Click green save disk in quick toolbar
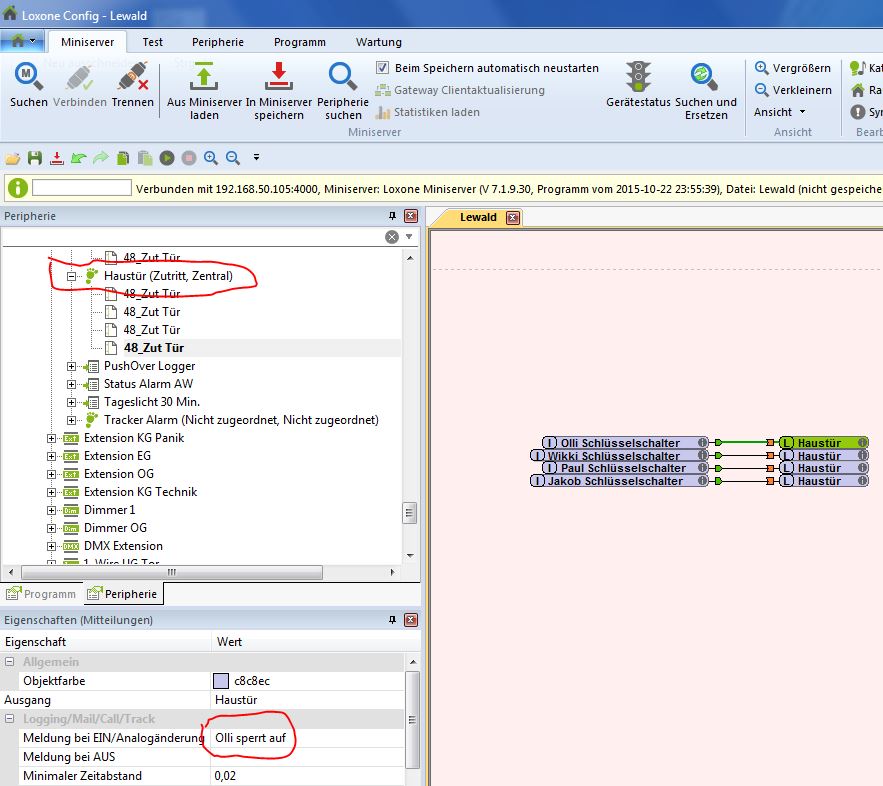The height and width of the screenshot is (786, 883). 35,158
